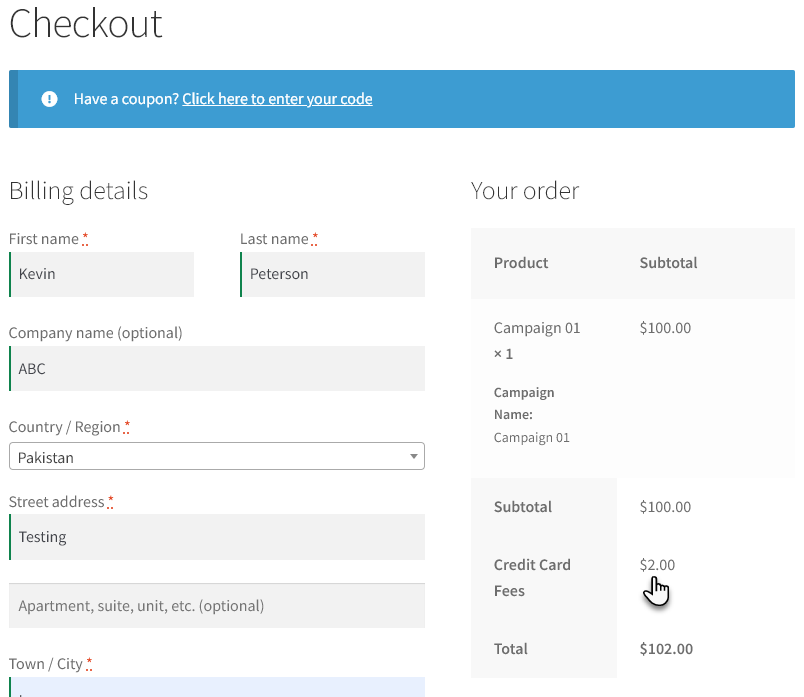Click the coupon notice exclamation icon
804x697 pixels.
click(x=49, y=98)
